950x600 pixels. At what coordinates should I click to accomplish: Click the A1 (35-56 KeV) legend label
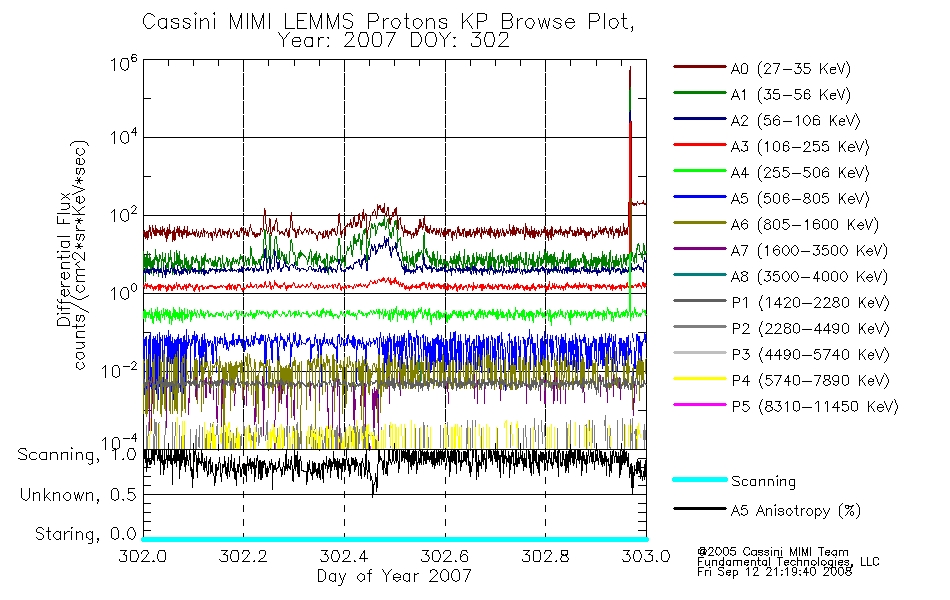click(790, 95)
